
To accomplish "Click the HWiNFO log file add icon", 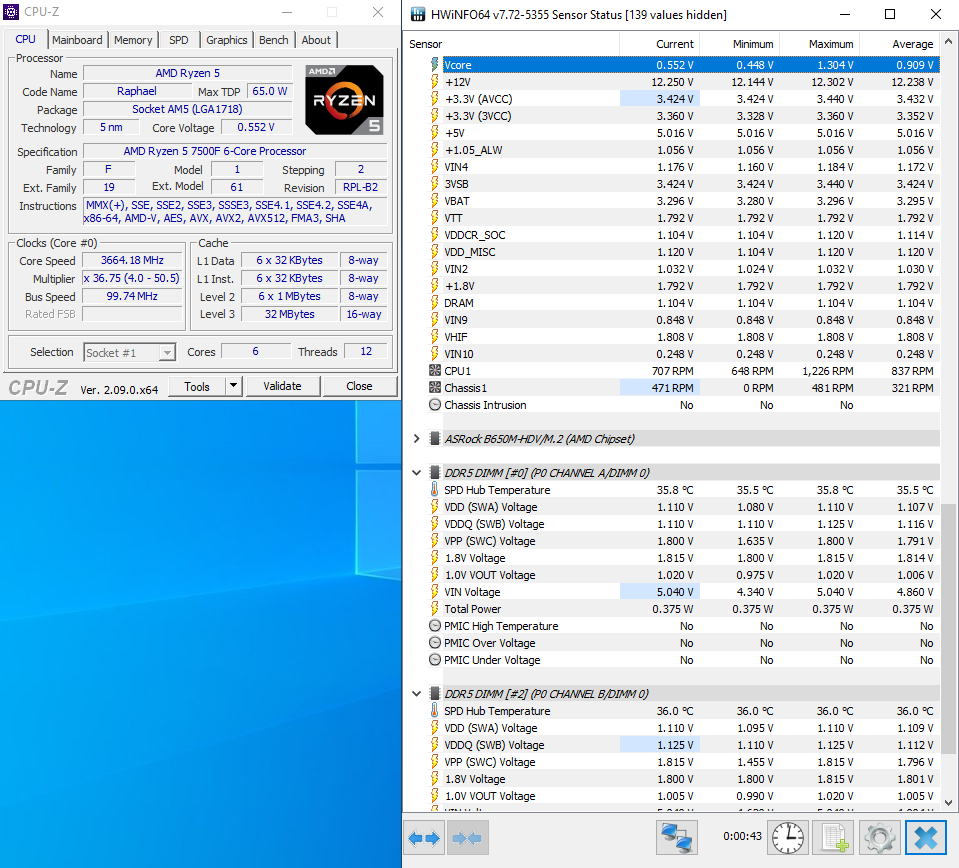I will tap(834, 837).
